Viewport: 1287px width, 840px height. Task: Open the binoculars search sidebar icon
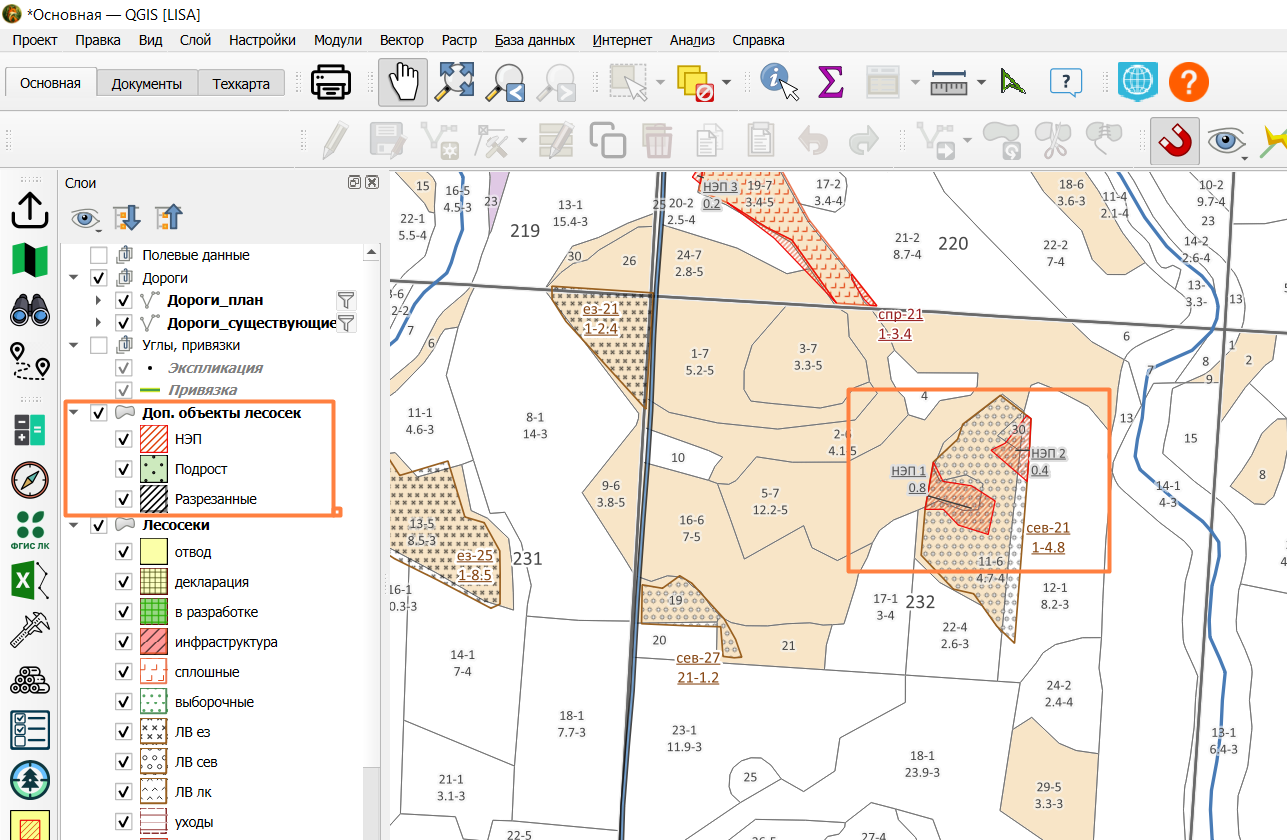tap(30, 312)
